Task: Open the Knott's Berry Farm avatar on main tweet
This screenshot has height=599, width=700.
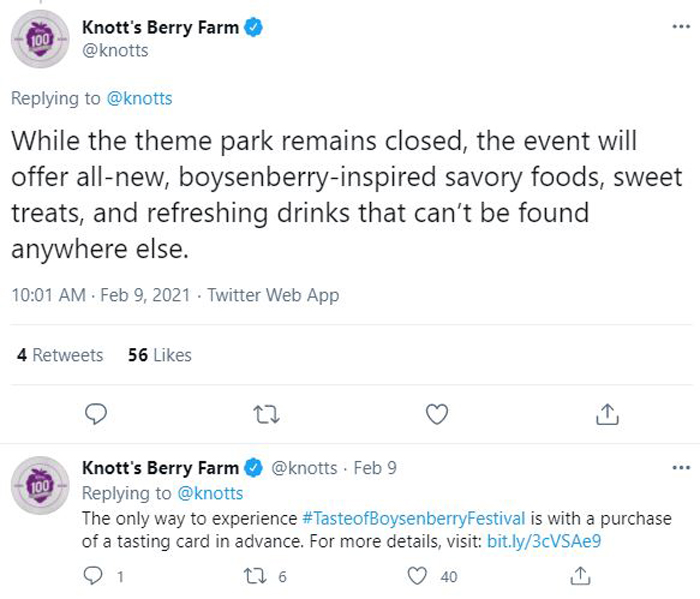Action: 40,39
